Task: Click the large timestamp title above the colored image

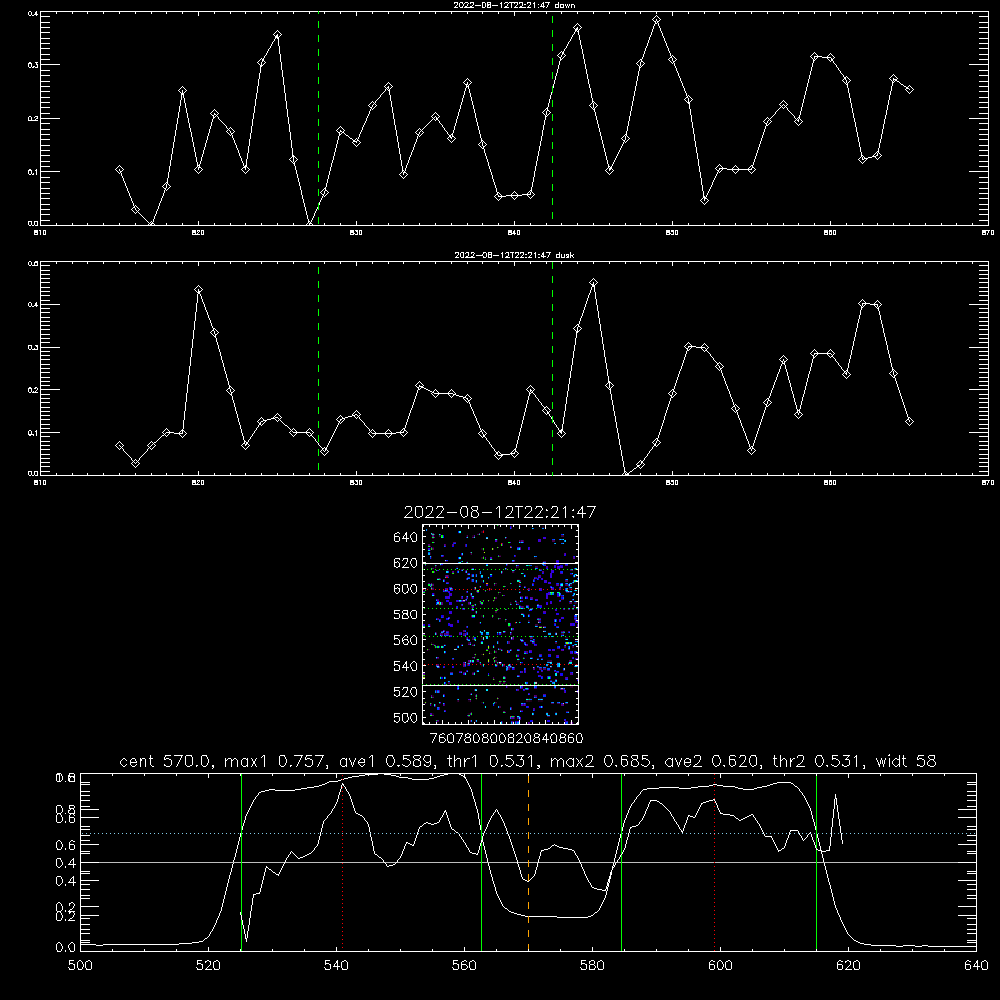Action: (x=500, y=512)
